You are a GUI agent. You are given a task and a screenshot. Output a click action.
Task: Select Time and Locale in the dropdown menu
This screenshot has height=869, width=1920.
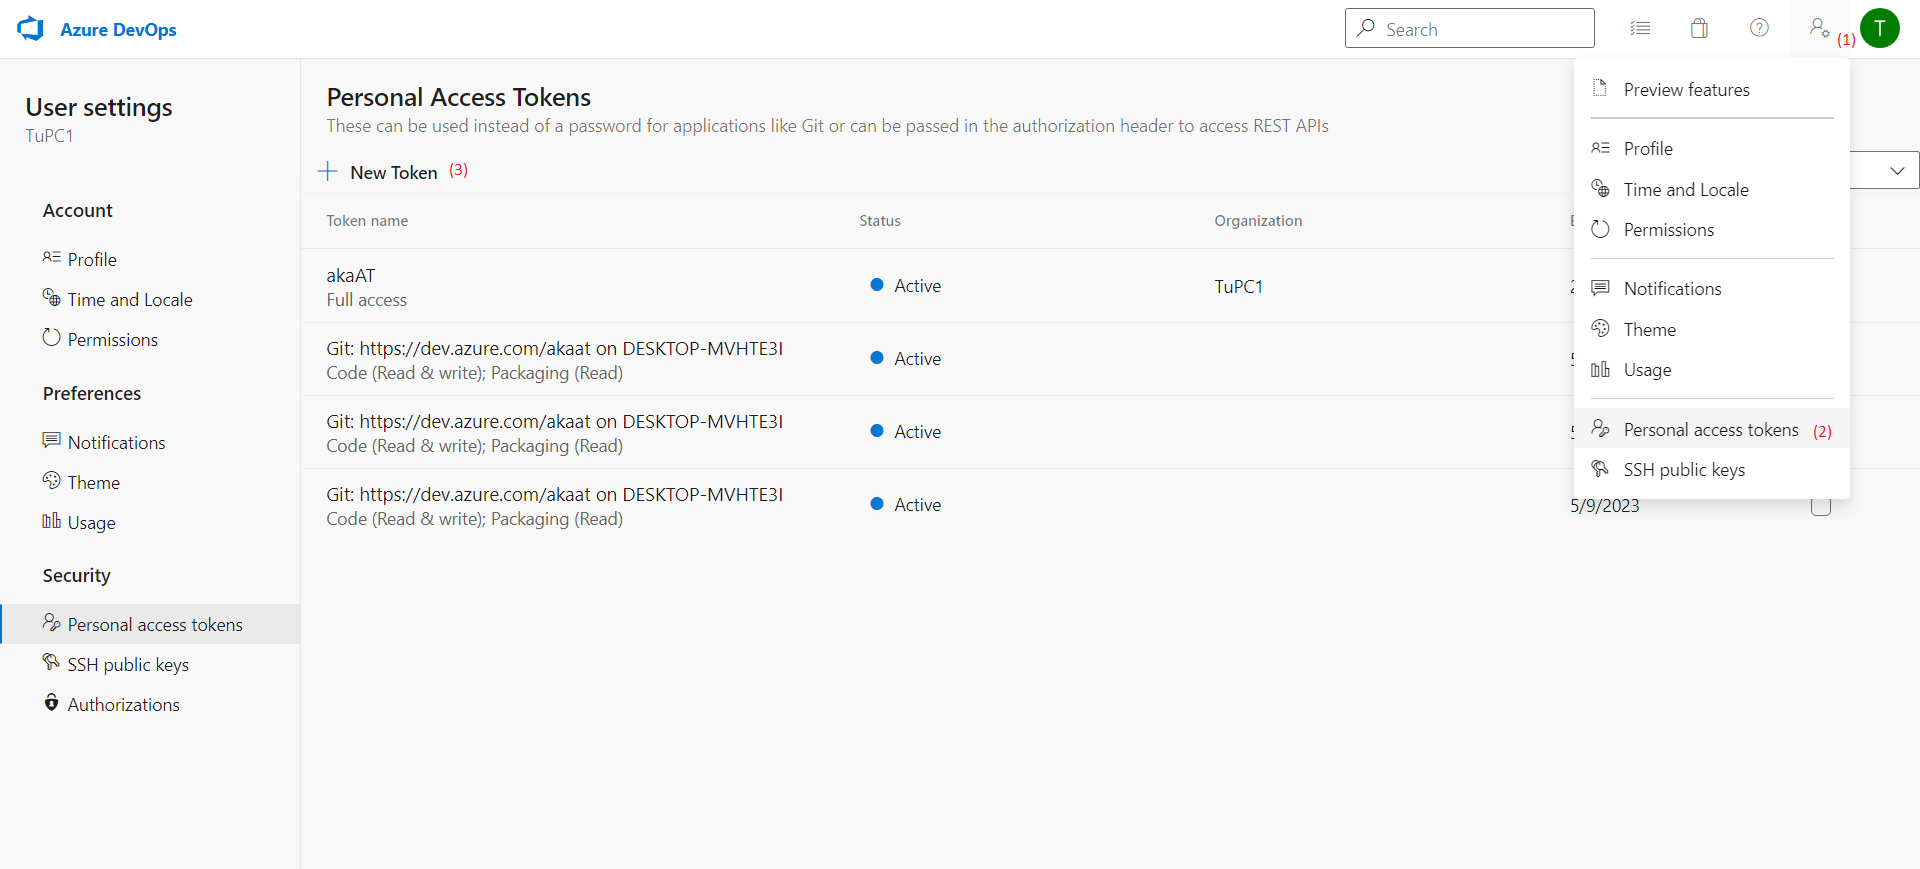coord(1711,190)
